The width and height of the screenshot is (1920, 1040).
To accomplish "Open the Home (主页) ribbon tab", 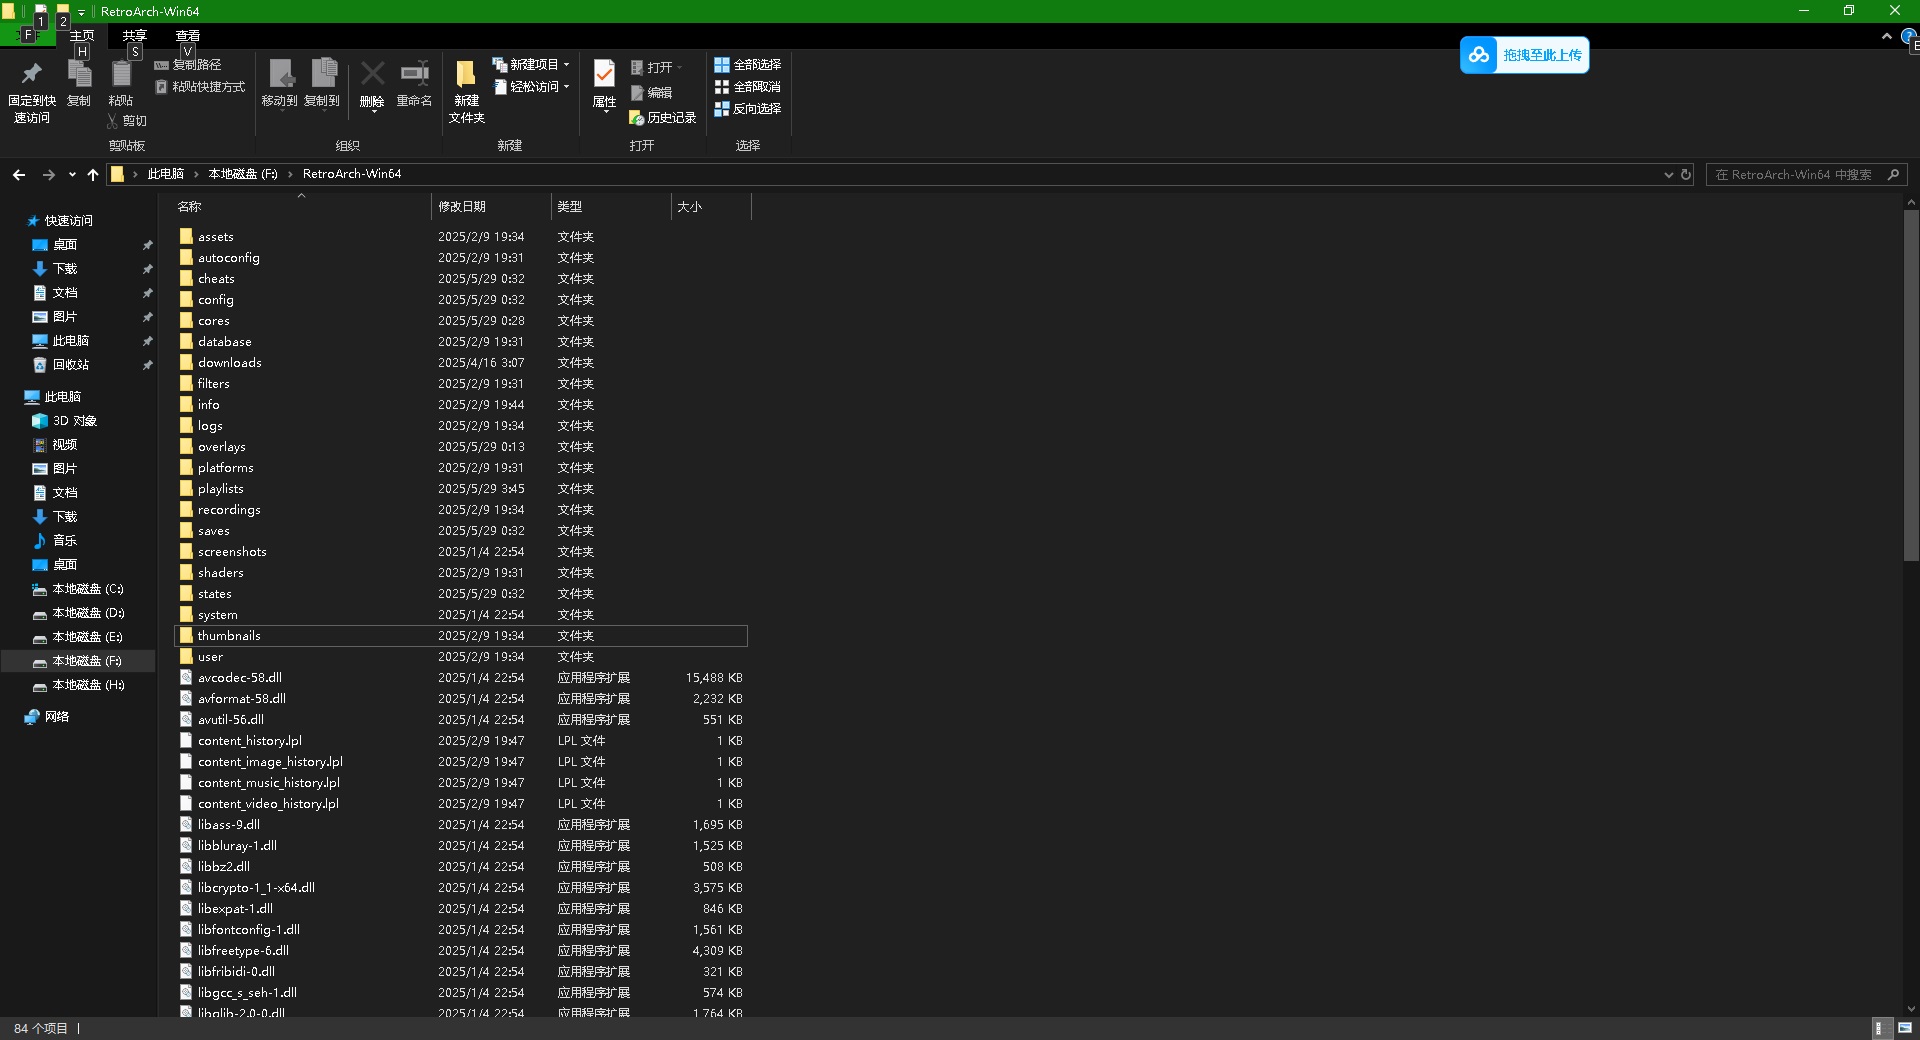I will (x=82, y=36).
